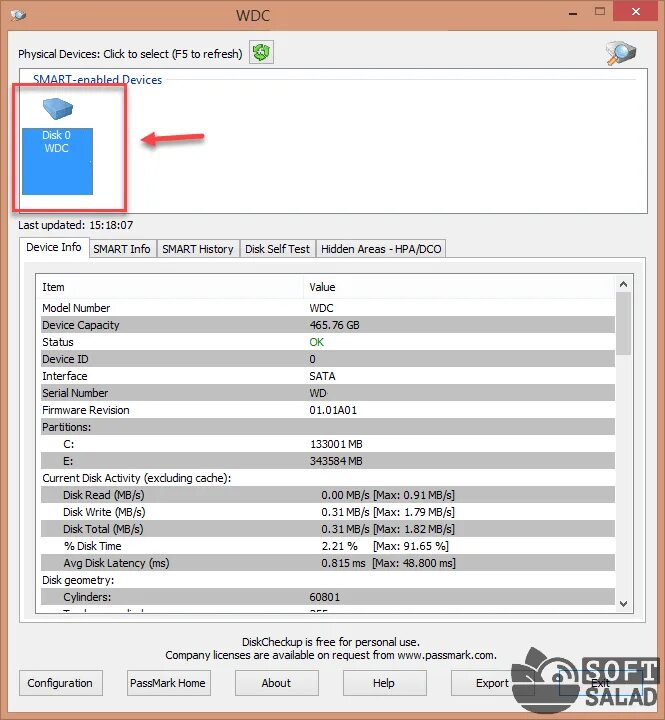This screenshot has height=720, width=665.
Task: Select the Disk Write (MB/s) row
Action: 328,512
